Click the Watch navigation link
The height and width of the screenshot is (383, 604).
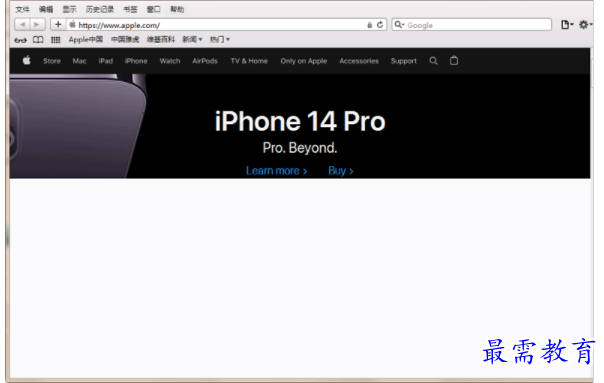[x=170, y=61]
